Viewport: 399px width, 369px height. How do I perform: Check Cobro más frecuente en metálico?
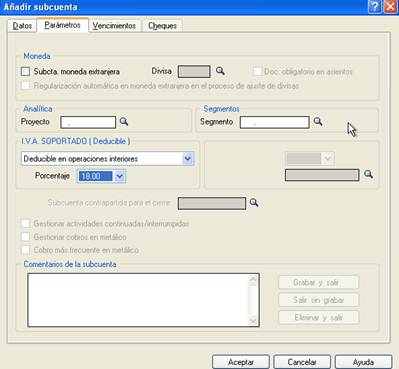[25, 250]
